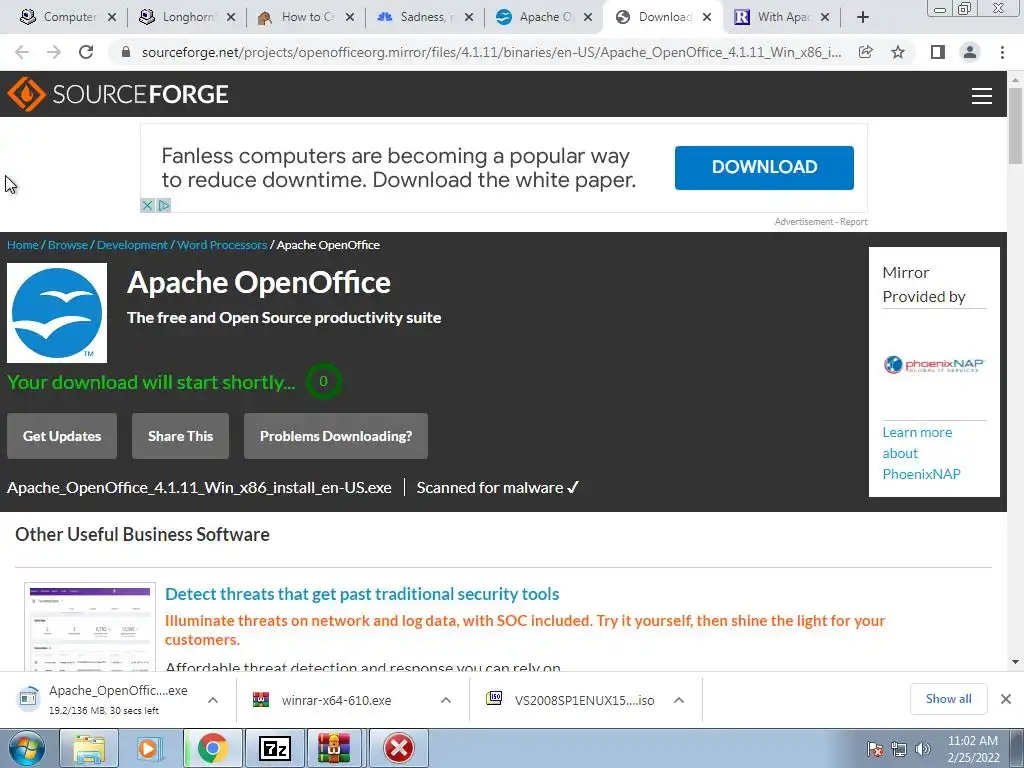Click the Apache_OpenOffice_4.1.11 exe filename text
Screen dimensions: 1024x768
click(199, 488)
